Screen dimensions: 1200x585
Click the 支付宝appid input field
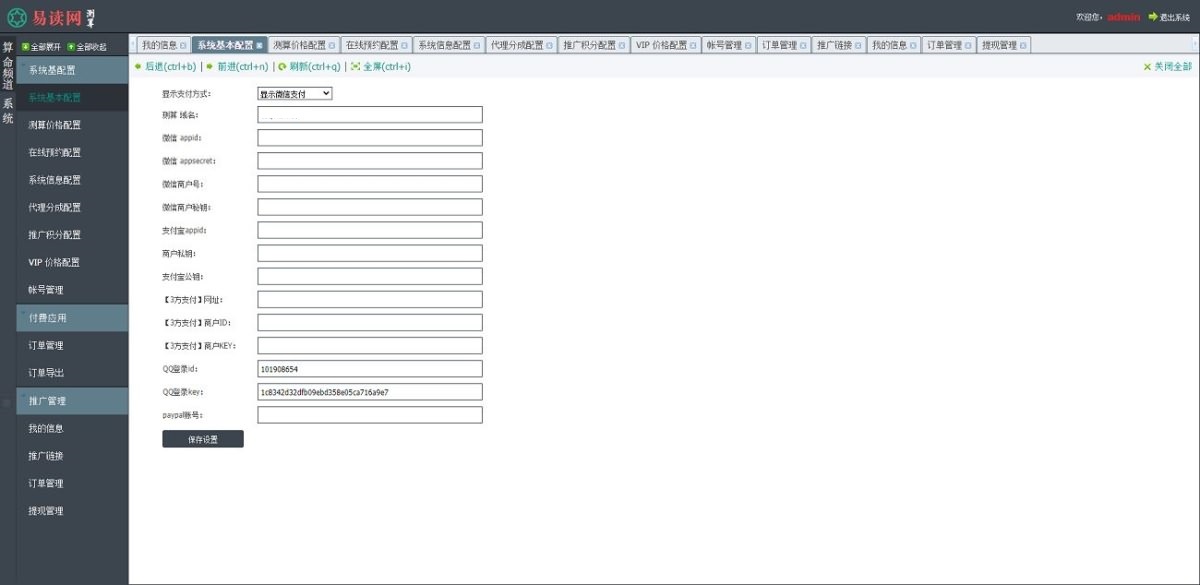[x=370, y=230]
